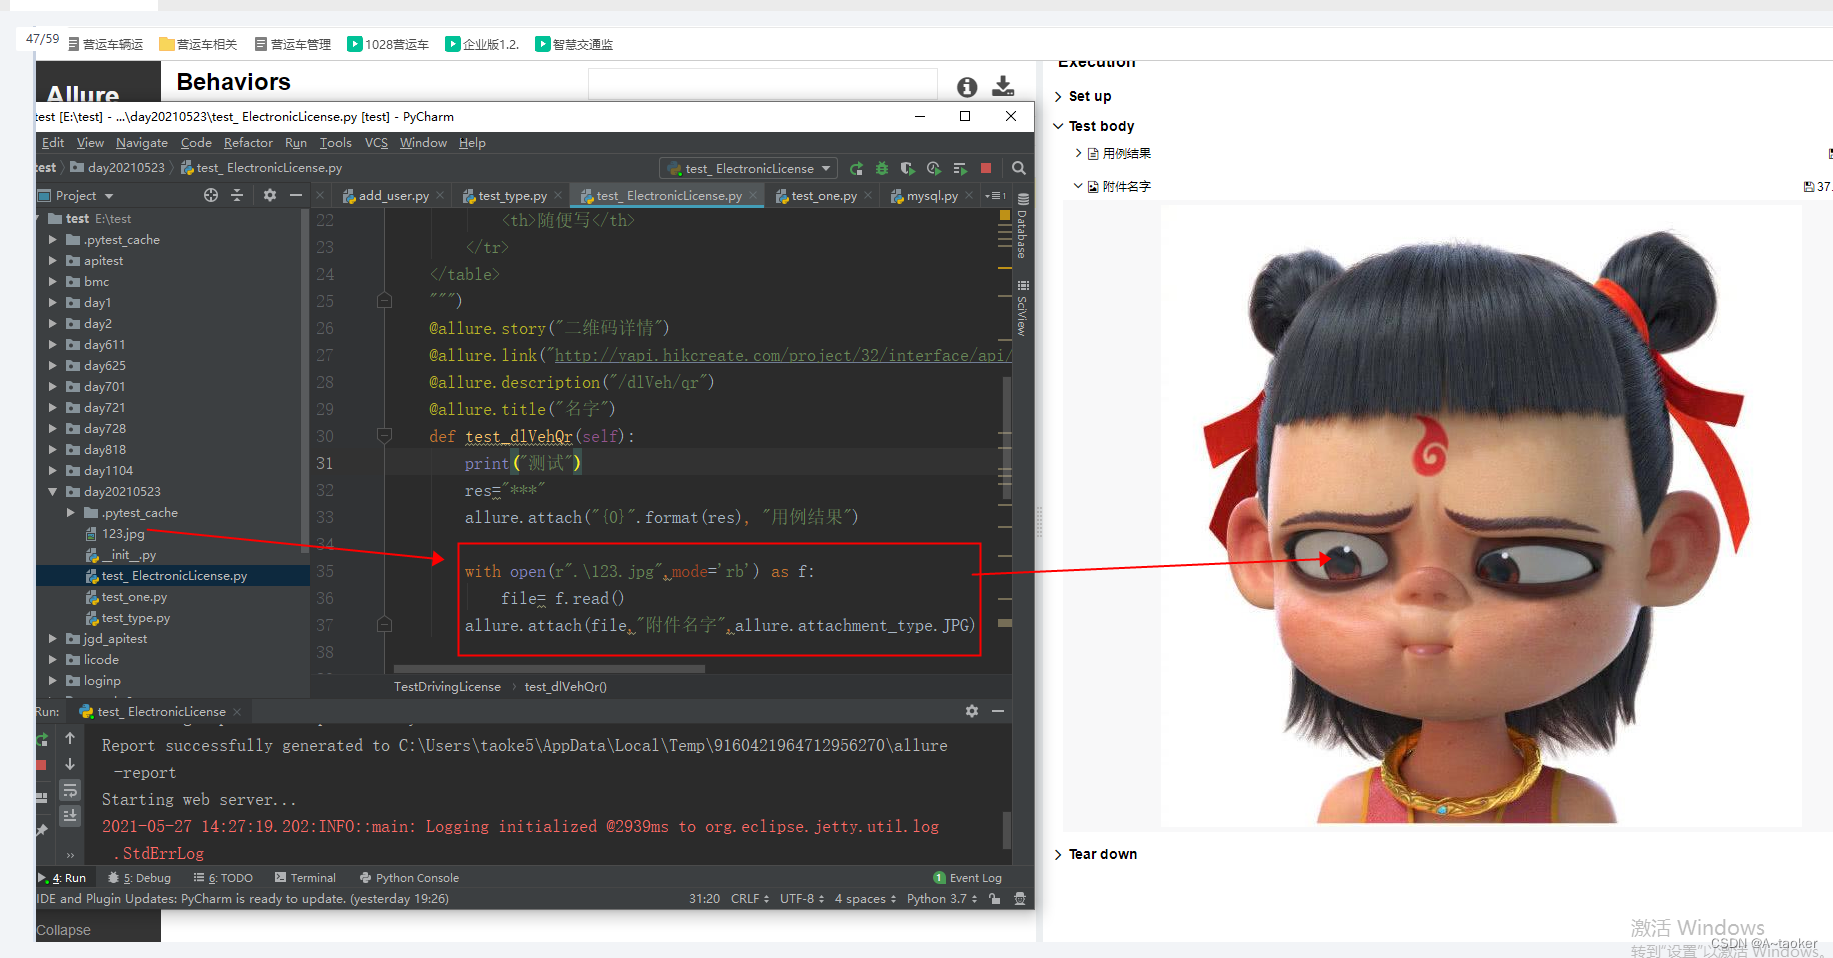Open the 5: Debug tool window
Screen dimensions: 1833x958
(x=140, y=878)
